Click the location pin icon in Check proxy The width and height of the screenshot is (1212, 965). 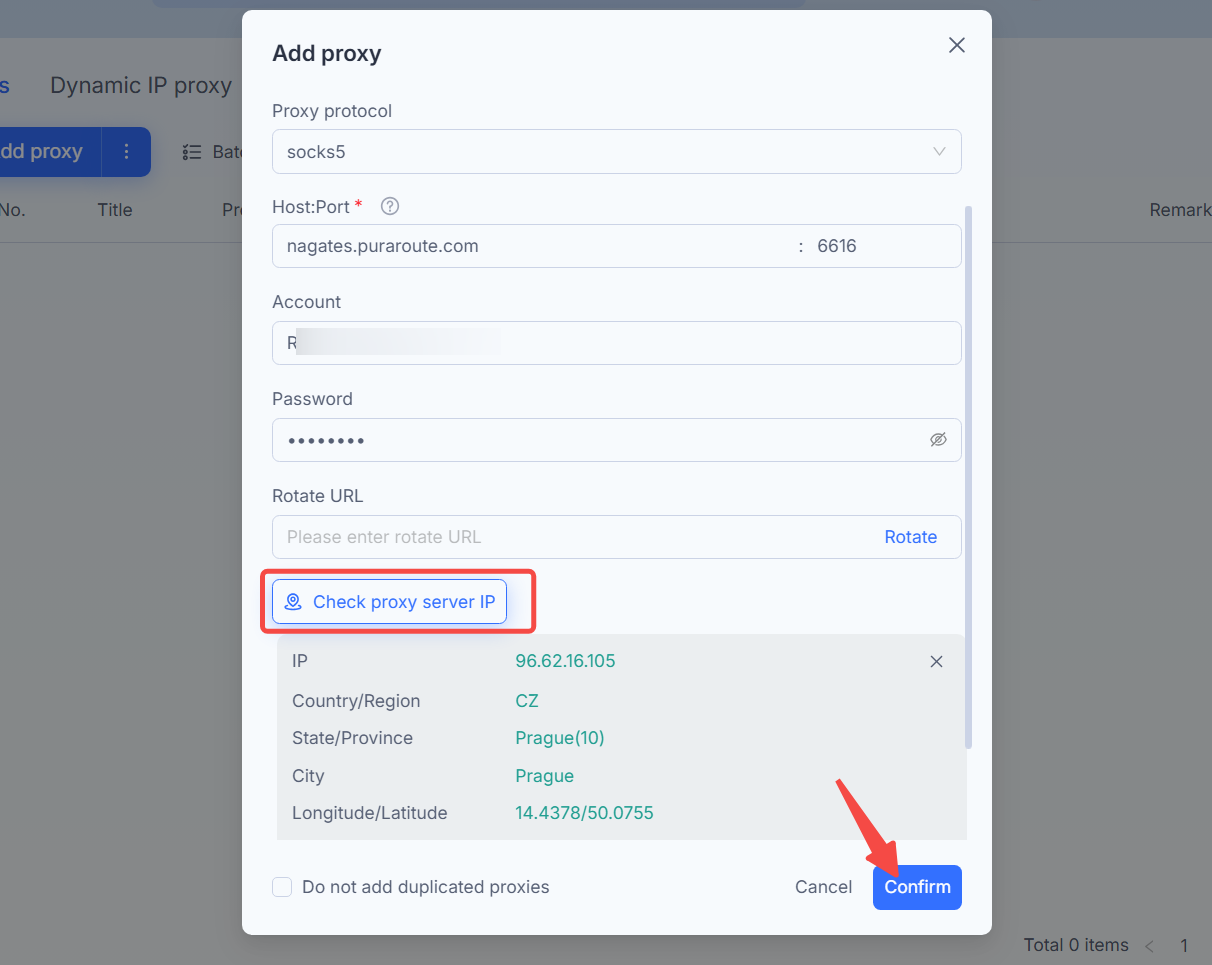pos(293,602)
